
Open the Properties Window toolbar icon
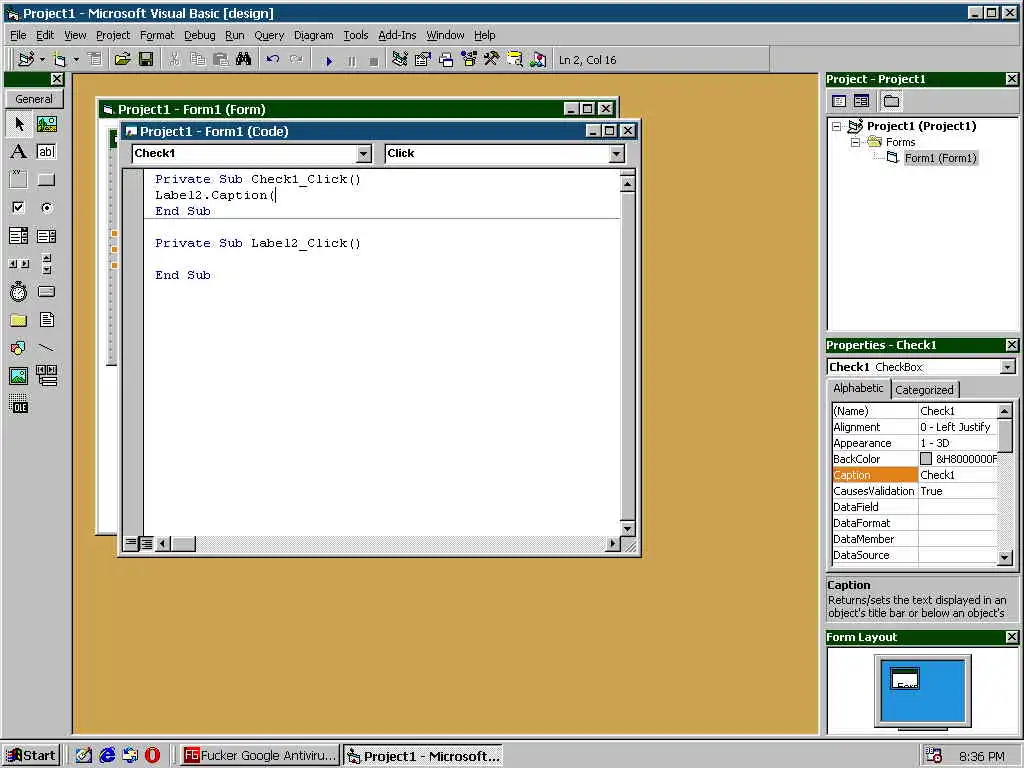tap(423, 59)
